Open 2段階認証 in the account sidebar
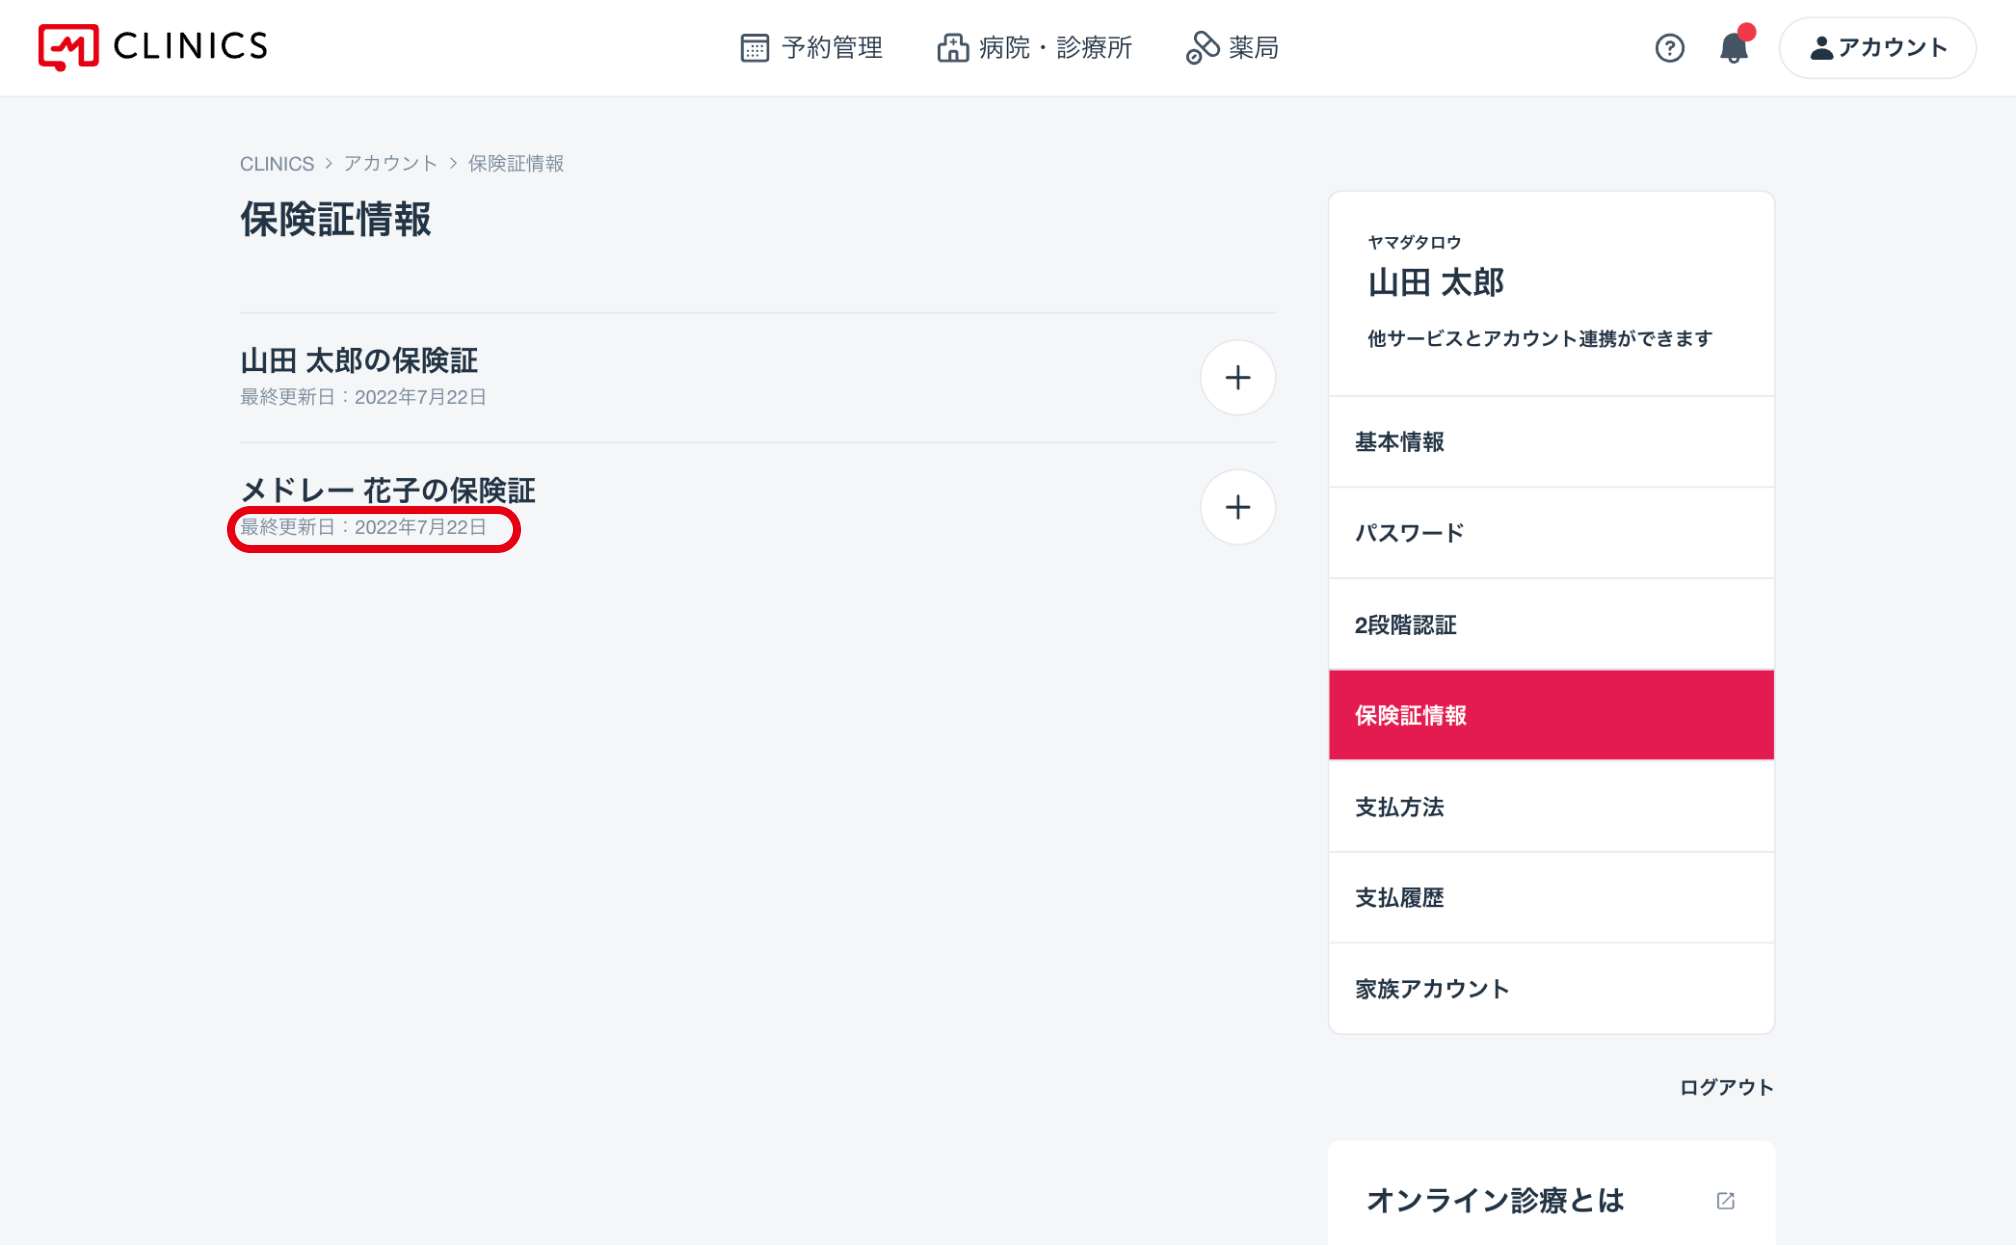Image resolution: width=2016 pixels, height=1246 pixels. point(1551,624)
